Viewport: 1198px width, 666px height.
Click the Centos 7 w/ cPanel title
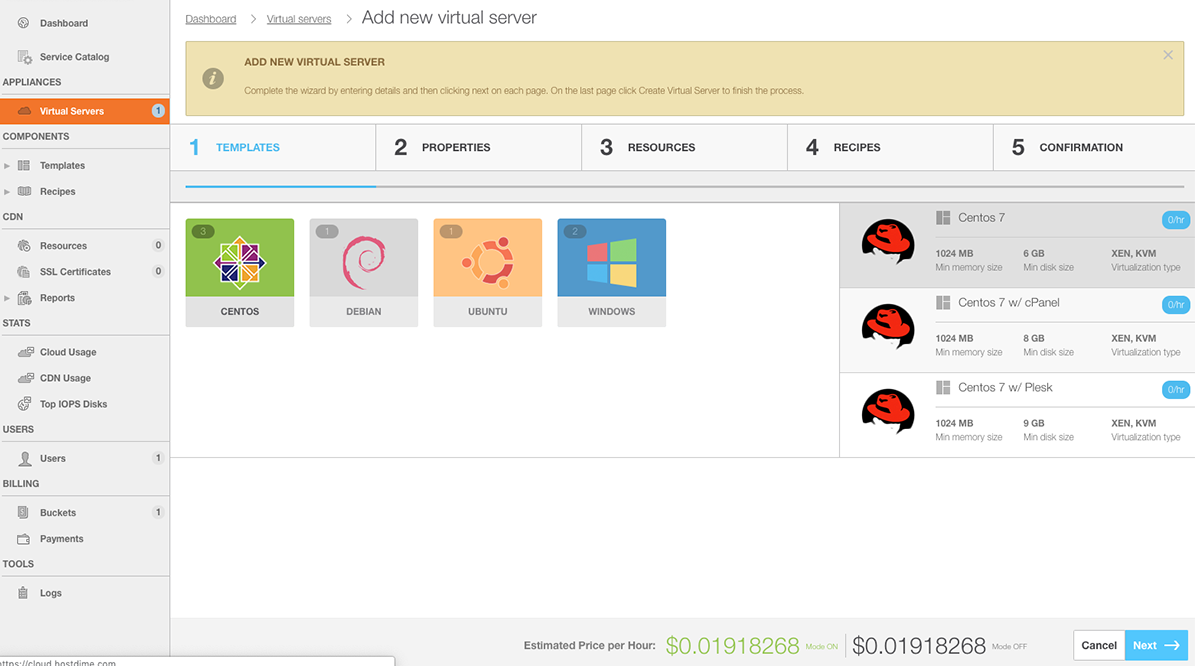(x=1009, y=302)
